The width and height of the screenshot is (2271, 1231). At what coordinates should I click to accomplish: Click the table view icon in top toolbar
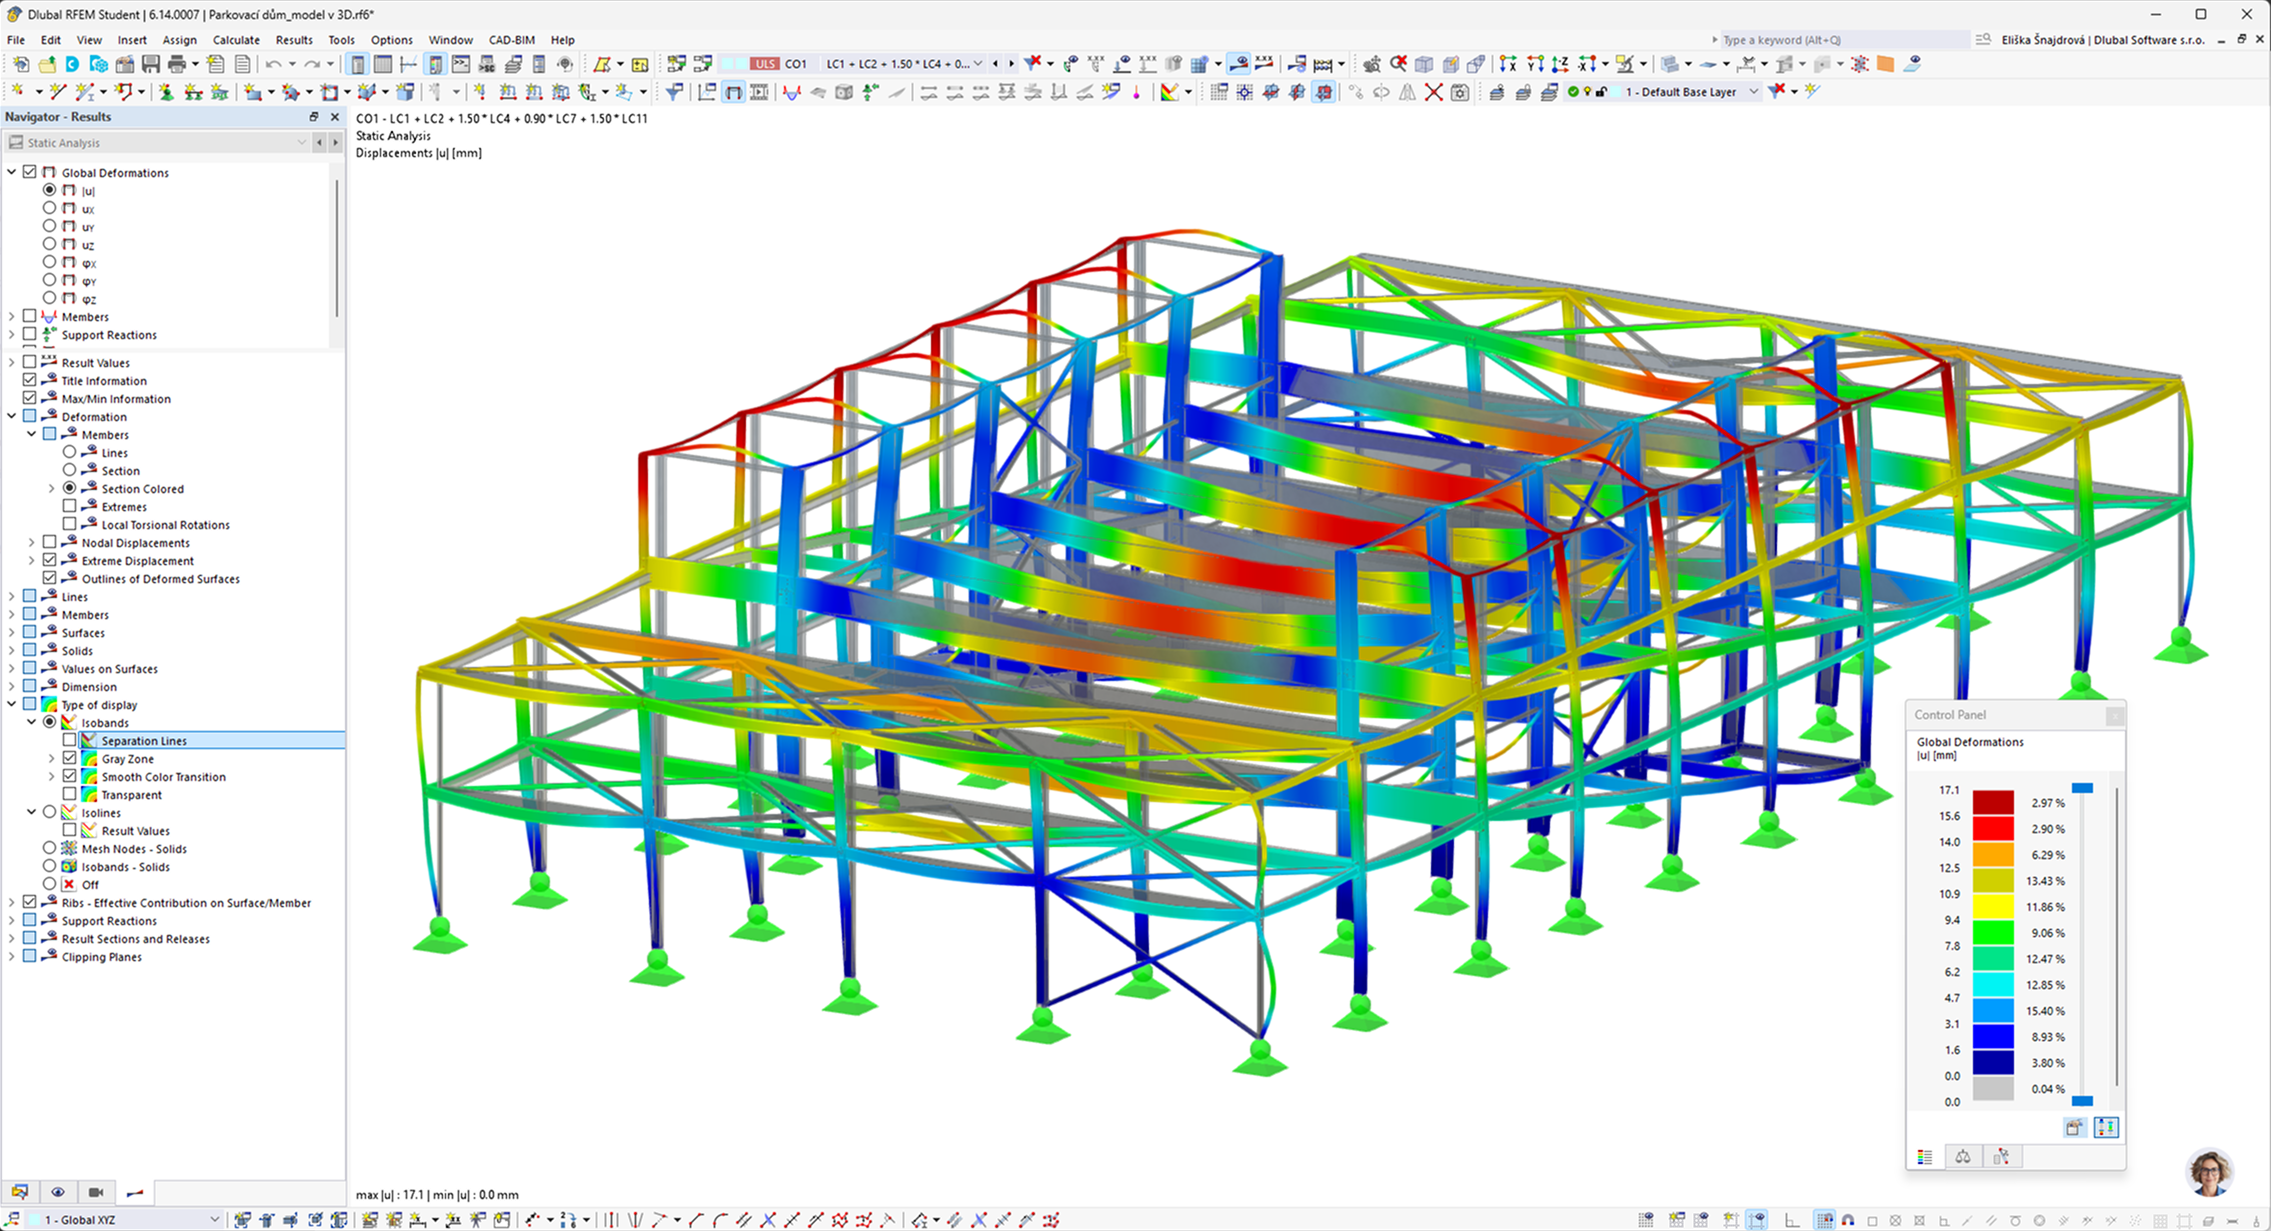[383, 64]
